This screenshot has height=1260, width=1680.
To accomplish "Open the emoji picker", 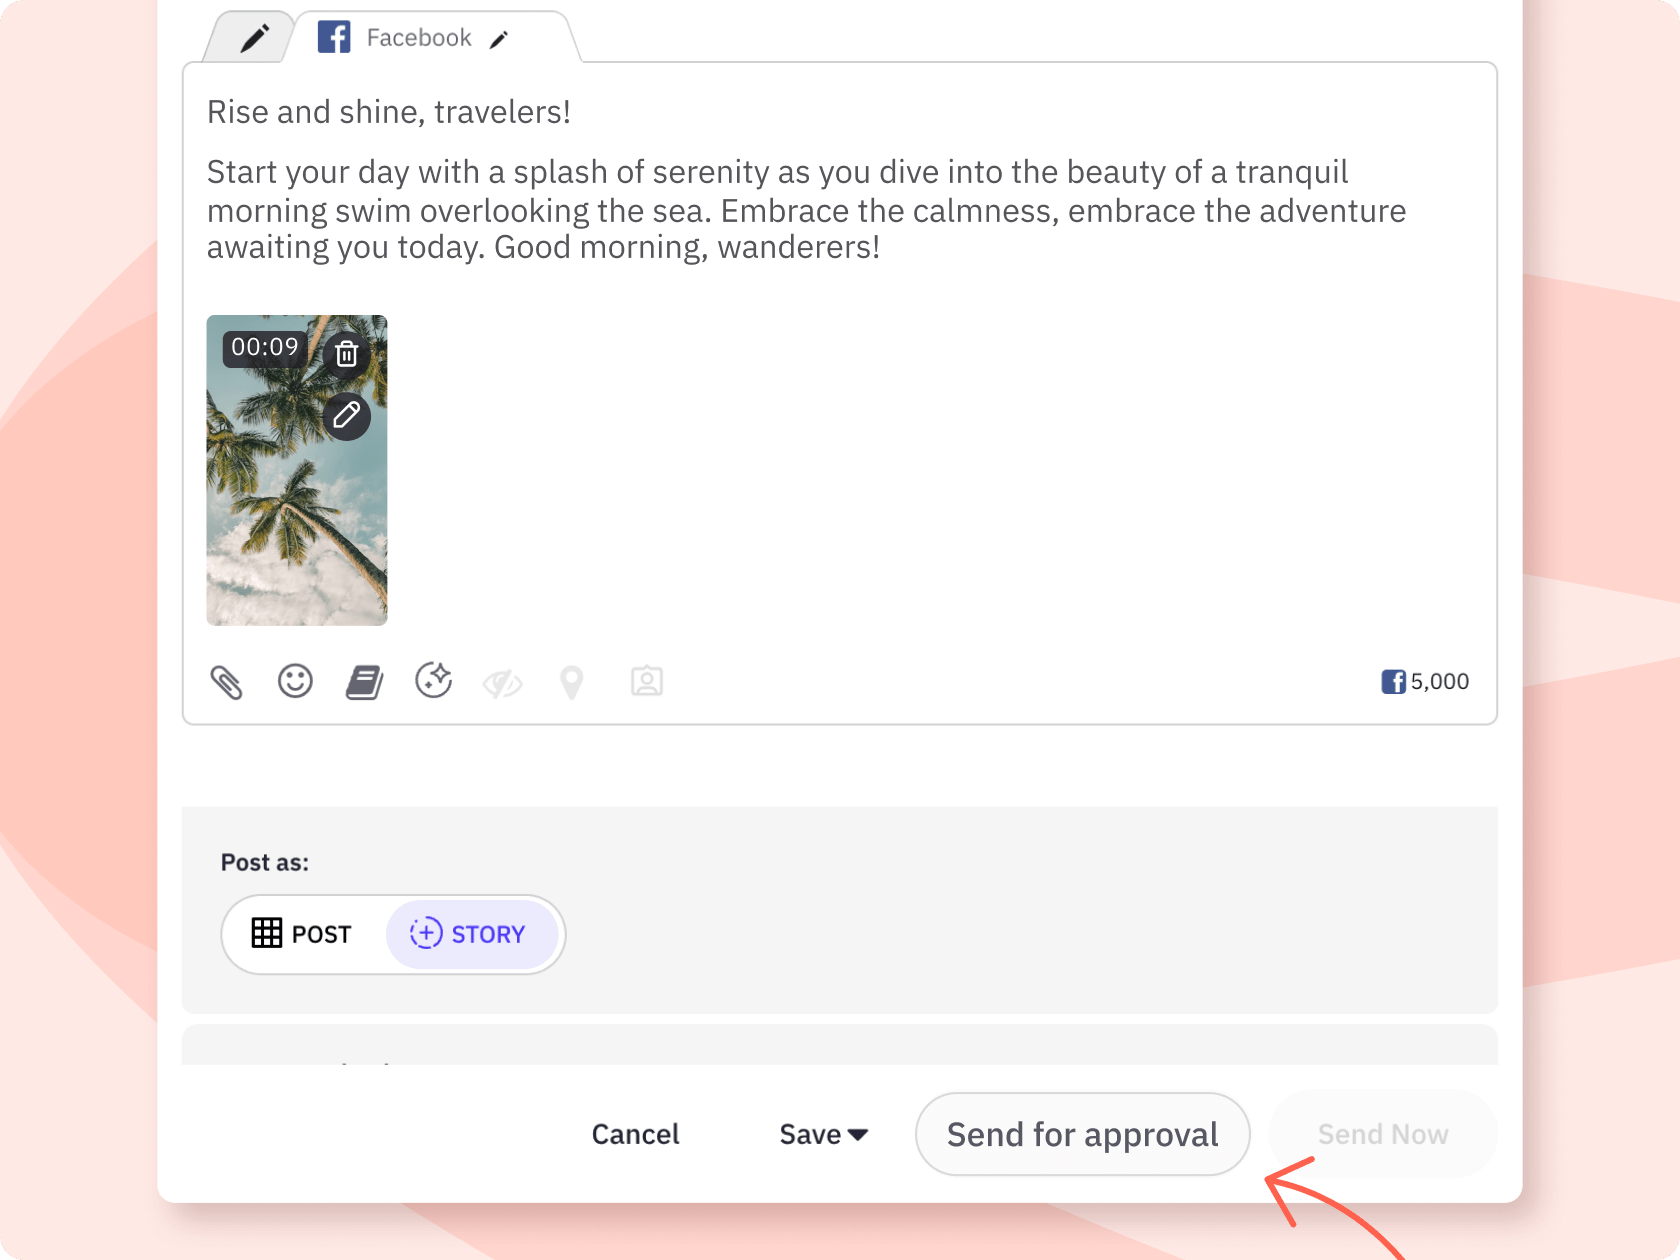I will click(x=295, y=681).
